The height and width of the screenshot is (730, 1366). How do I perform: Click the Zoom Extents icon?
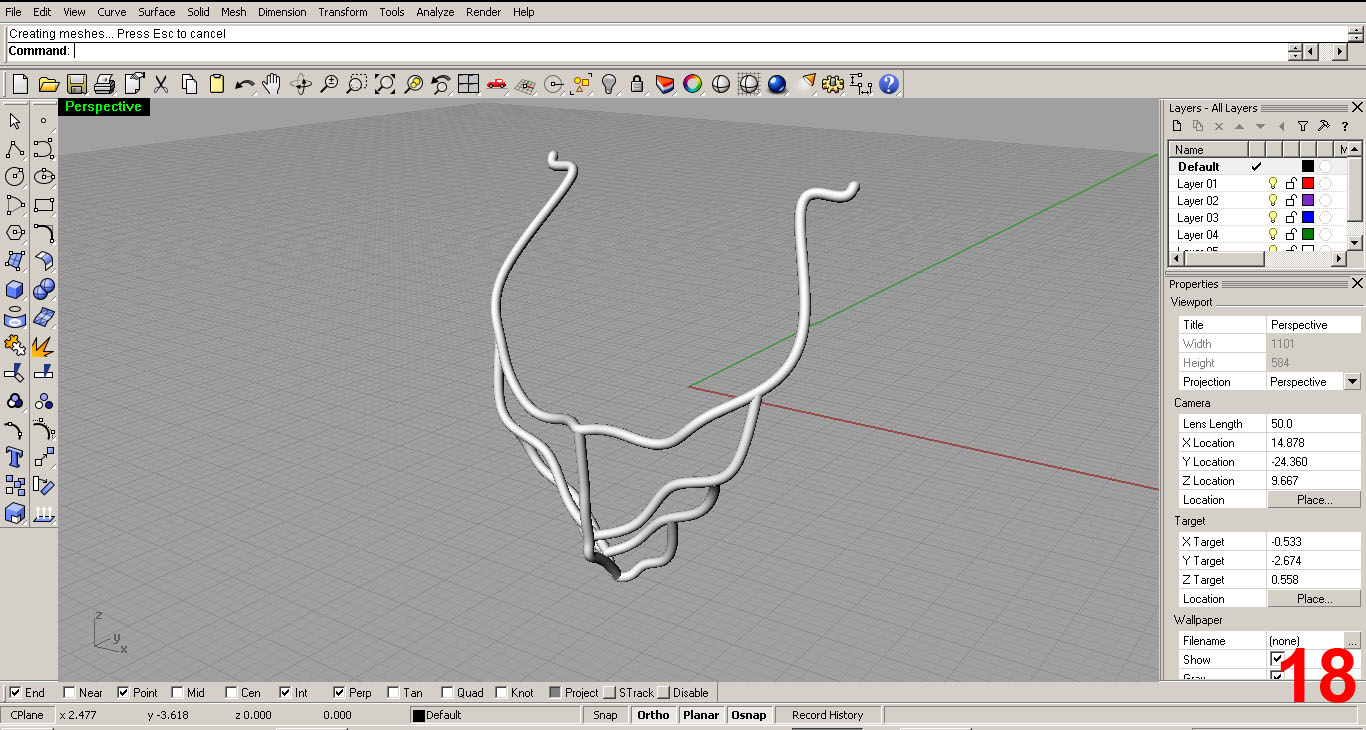(384, 84)
